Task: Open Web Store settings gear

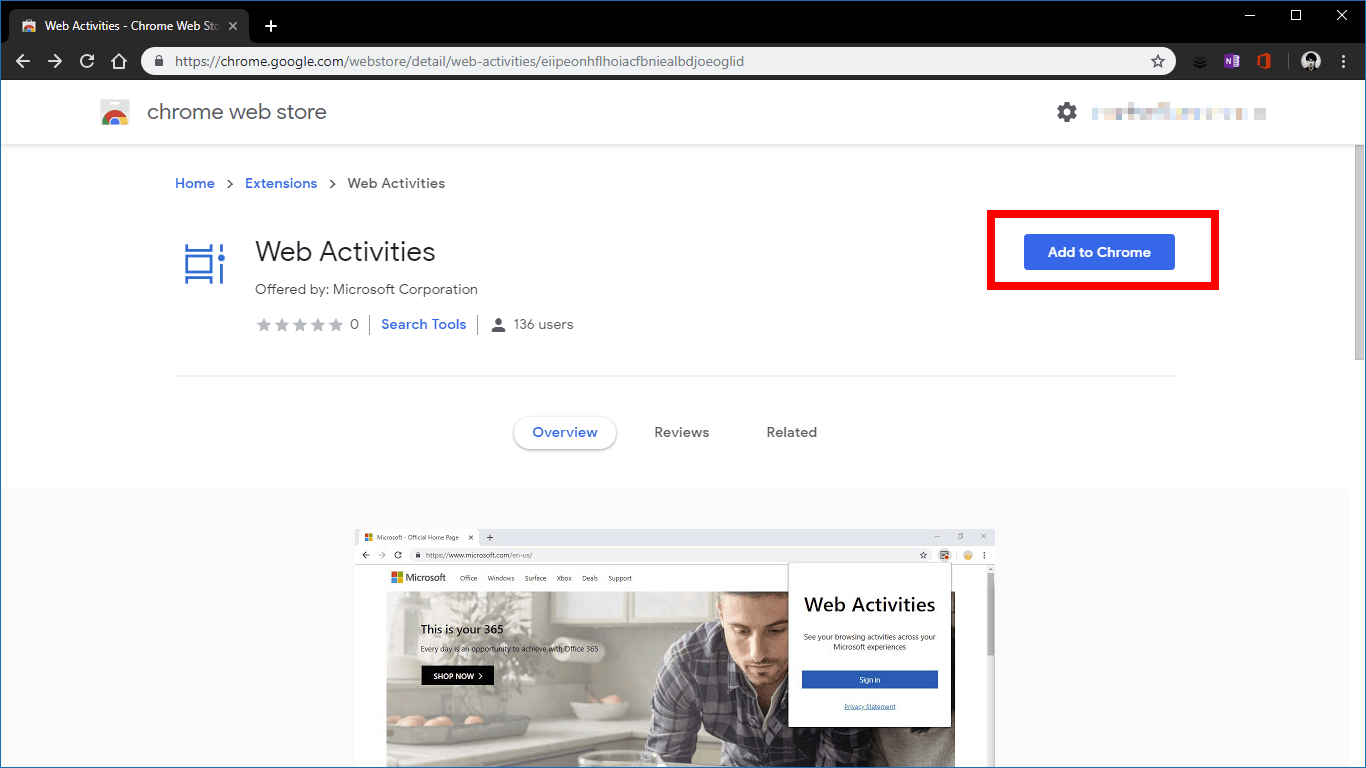Action: pos(1067,112)
